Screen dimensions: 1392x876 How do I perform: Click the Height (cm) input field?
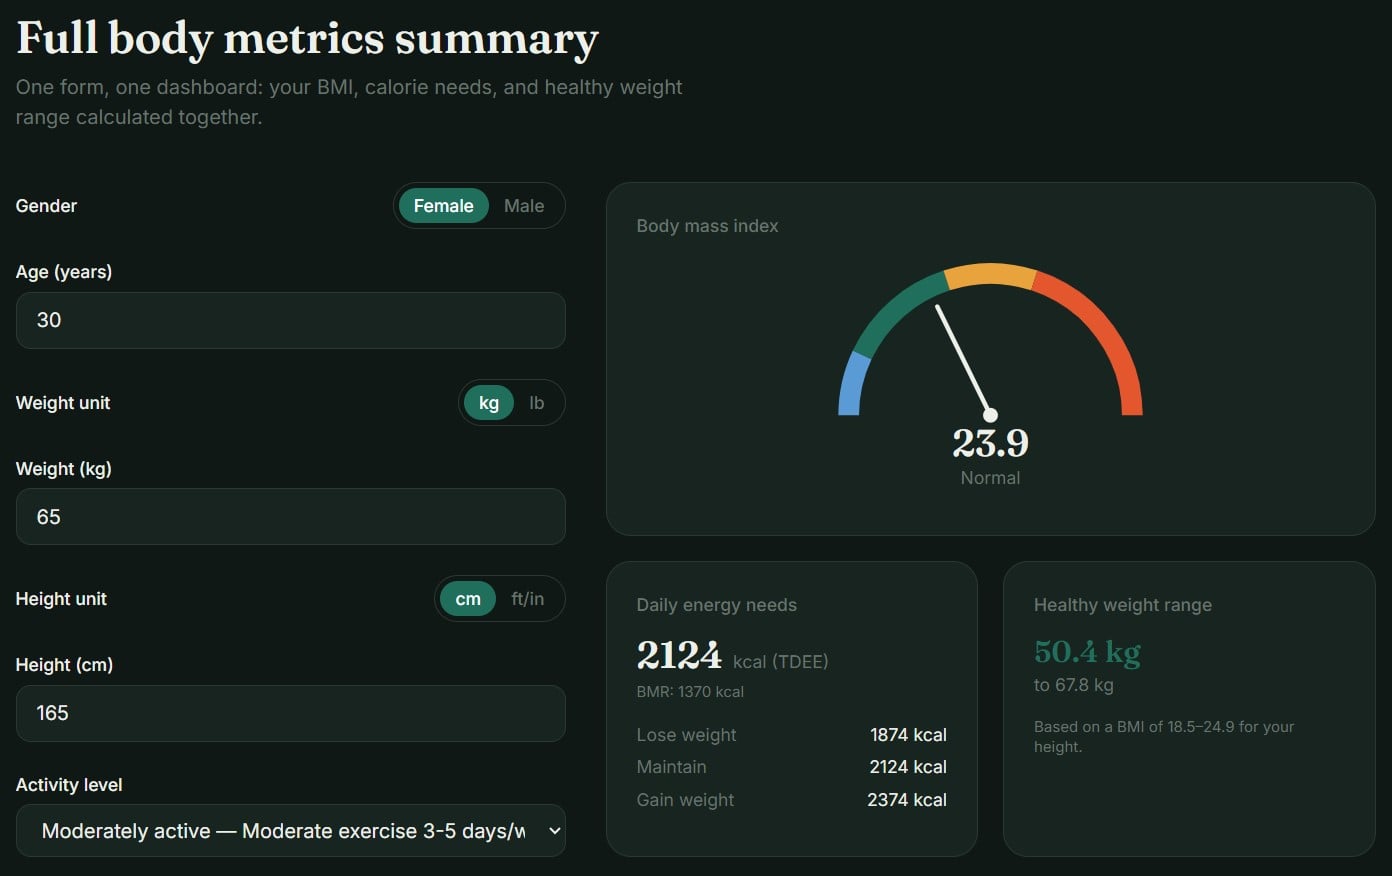[x=290, y=713]
